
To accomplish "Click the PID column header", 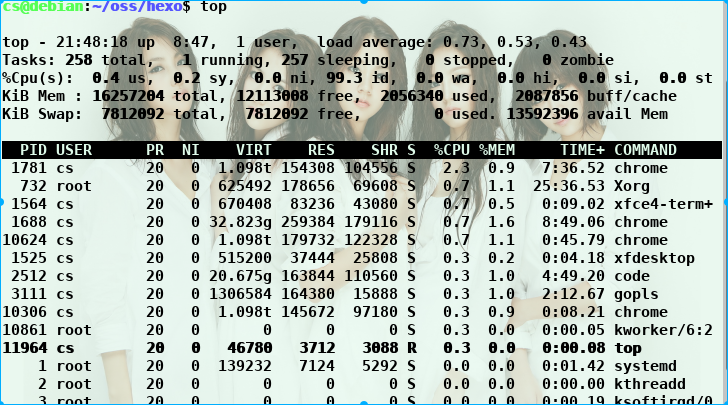I will 34,150.
